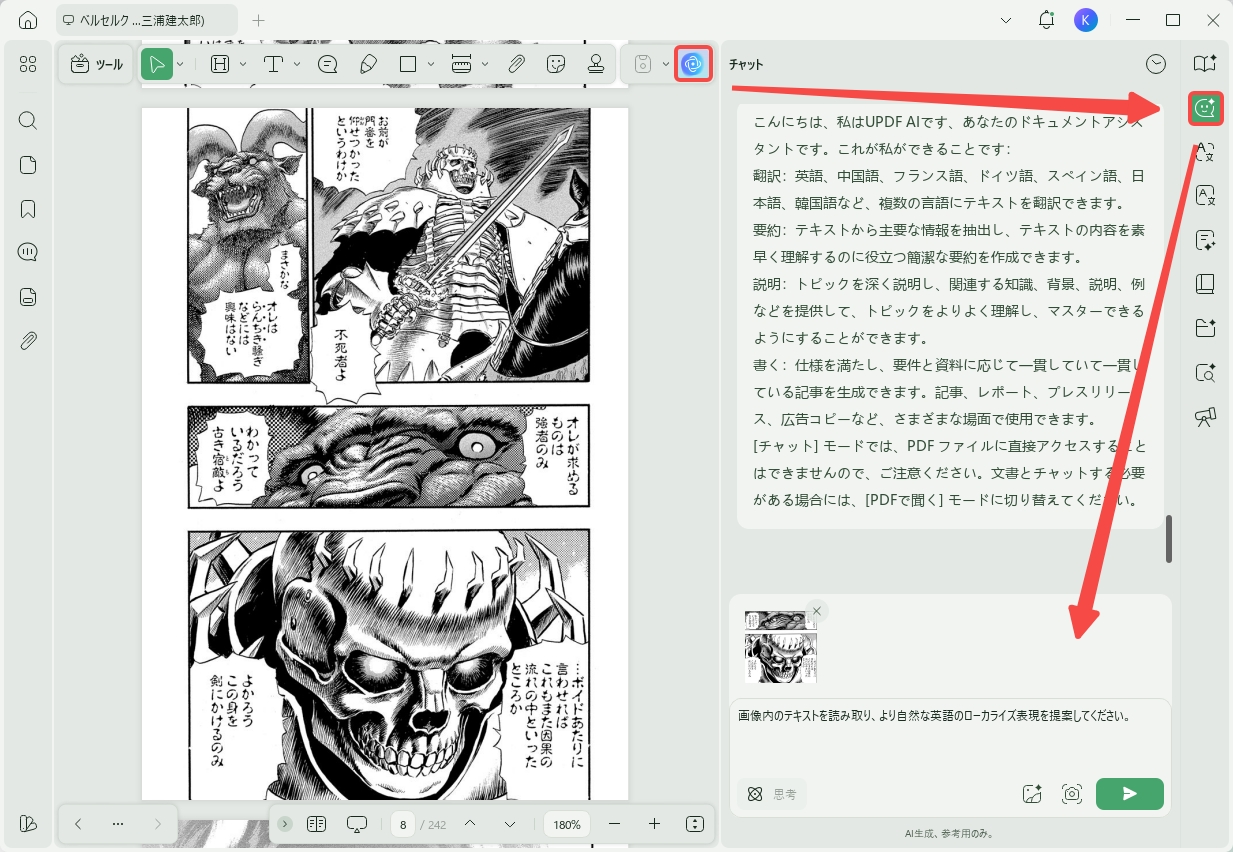Jump to next page with down chevron
Image resolution: width=1233 pixels, height=852 pixels.
pos(510,824)
